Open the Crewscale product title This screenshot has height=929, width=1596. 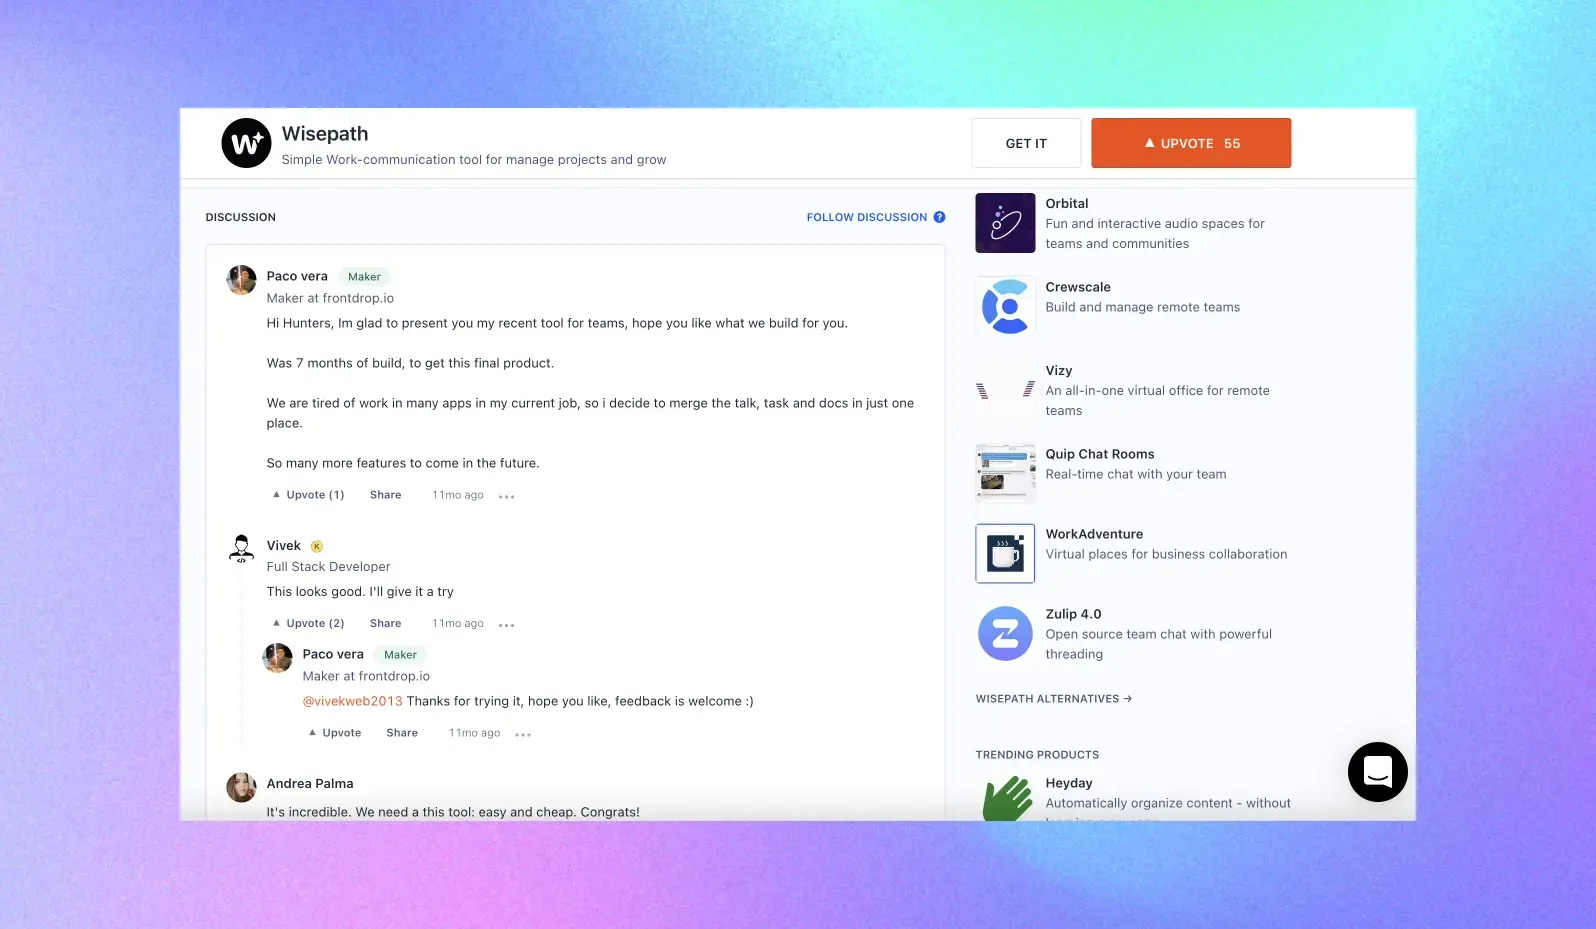coord(1078,287)
